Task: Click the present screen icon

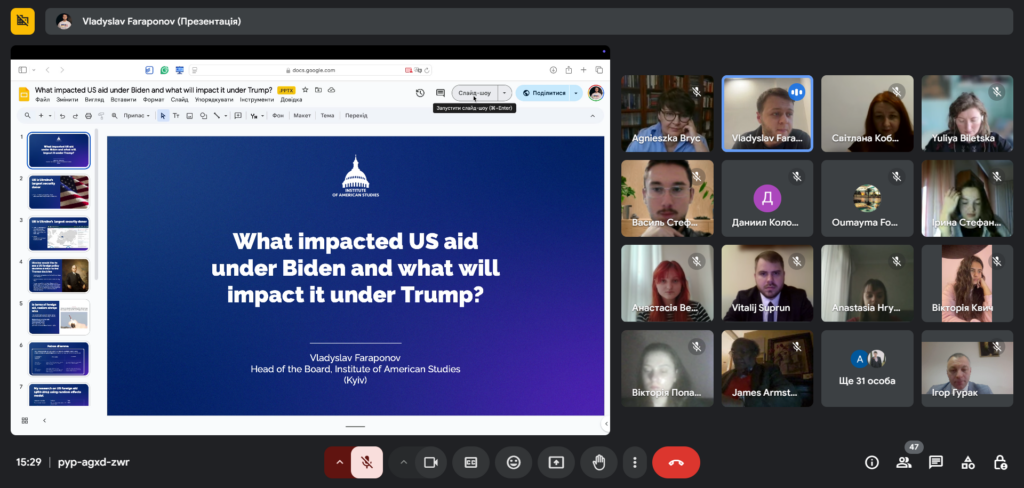Action: click(x=556, y=462)
